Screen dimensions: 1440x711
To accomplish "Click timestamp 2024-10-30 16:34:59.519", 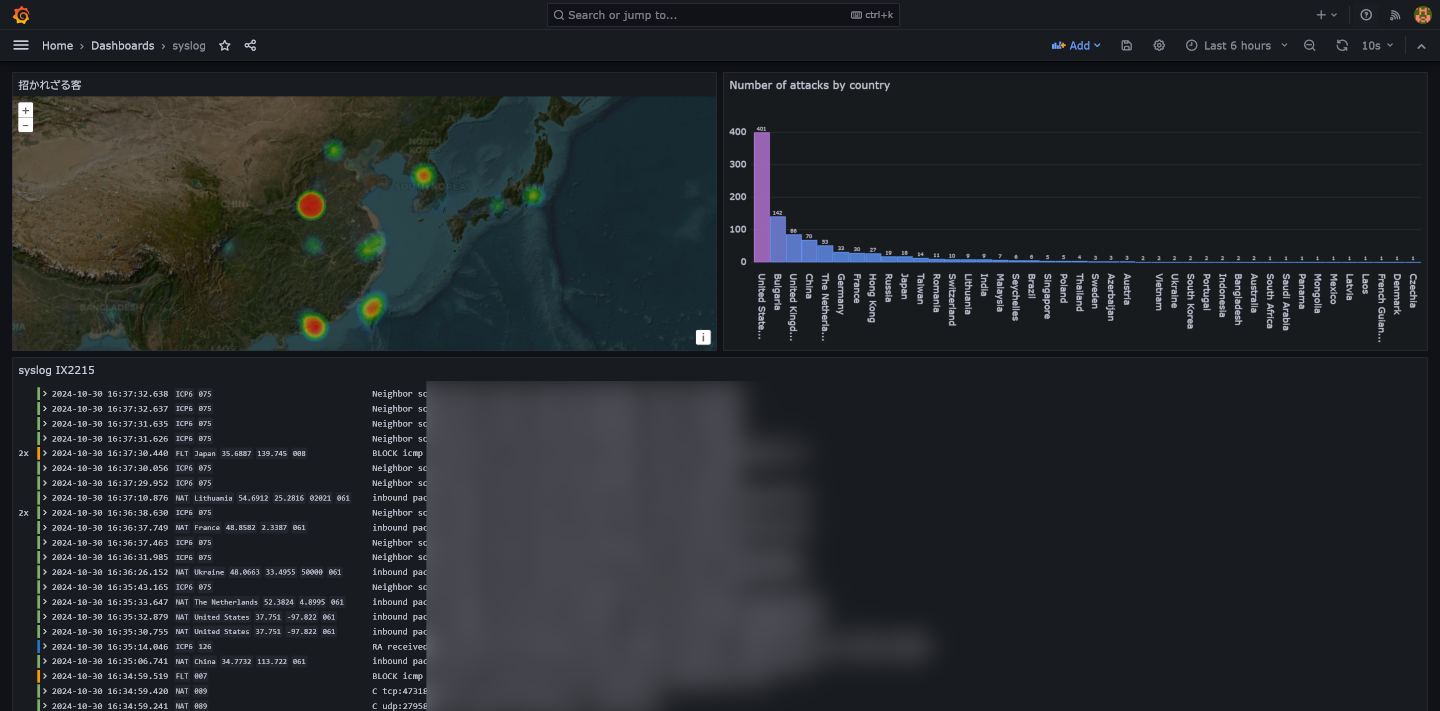I will click(x=110, y=676).
